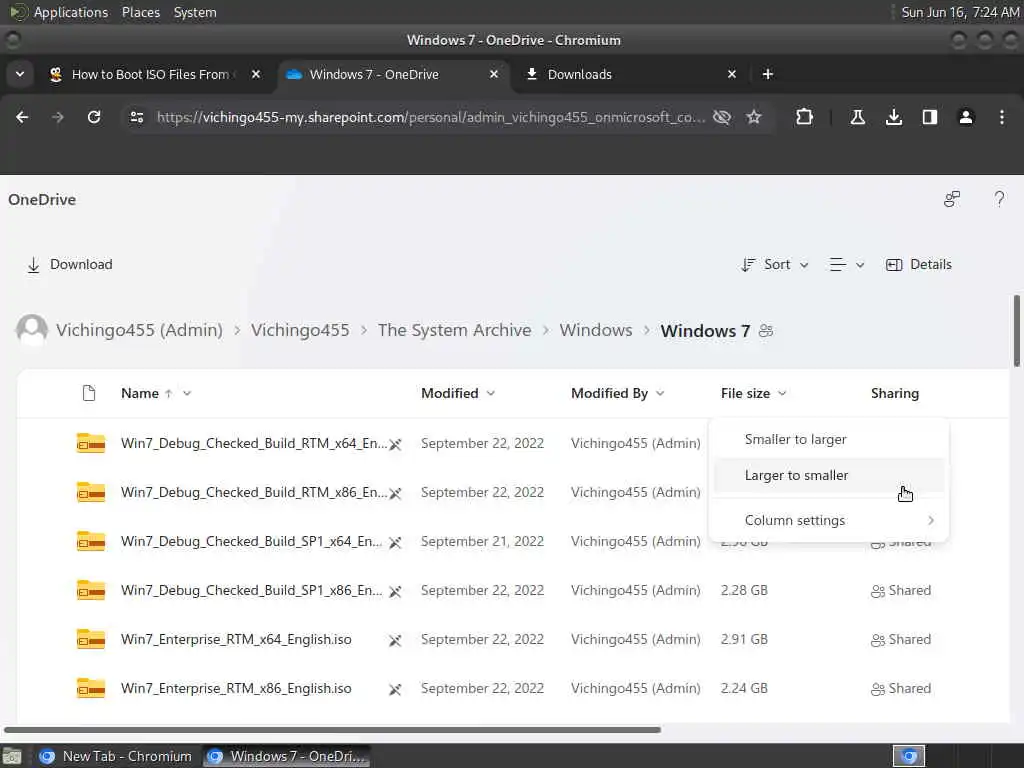
Task: Open the OneDrive help question mark
Action: [999, 199]
